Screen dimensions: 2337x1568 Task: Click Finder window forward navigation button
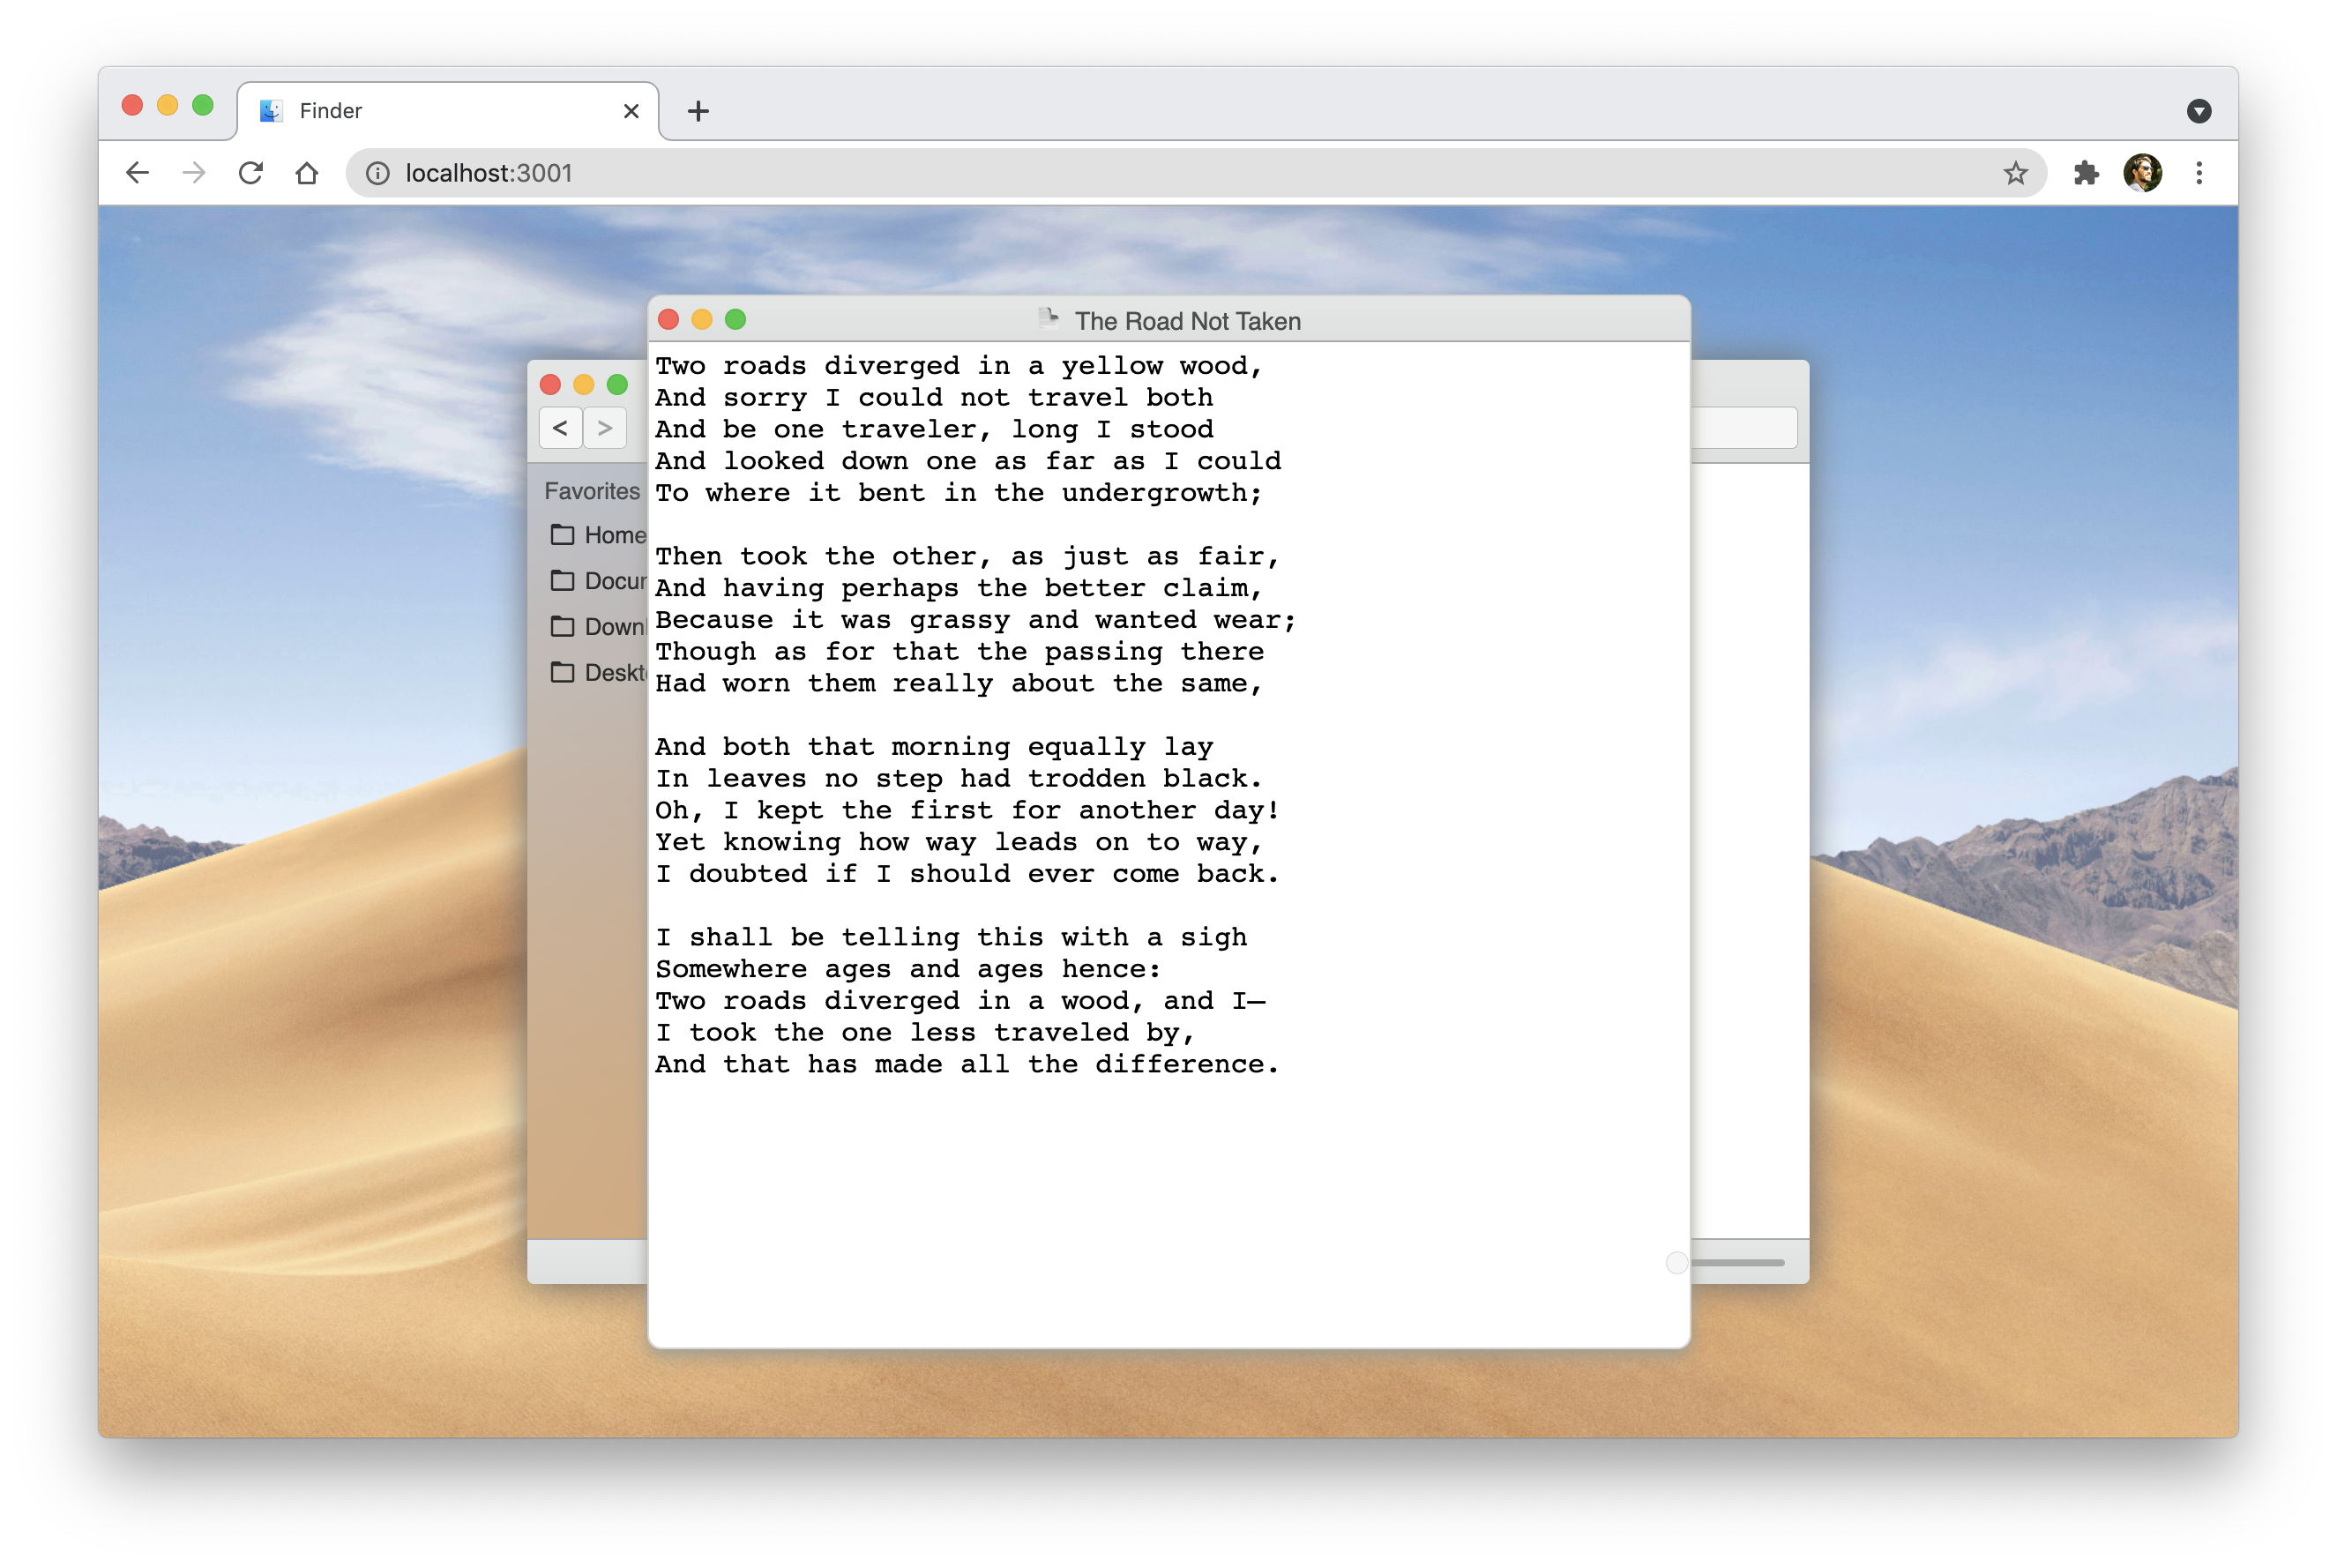pyautogui.click(x=605, y=428)
